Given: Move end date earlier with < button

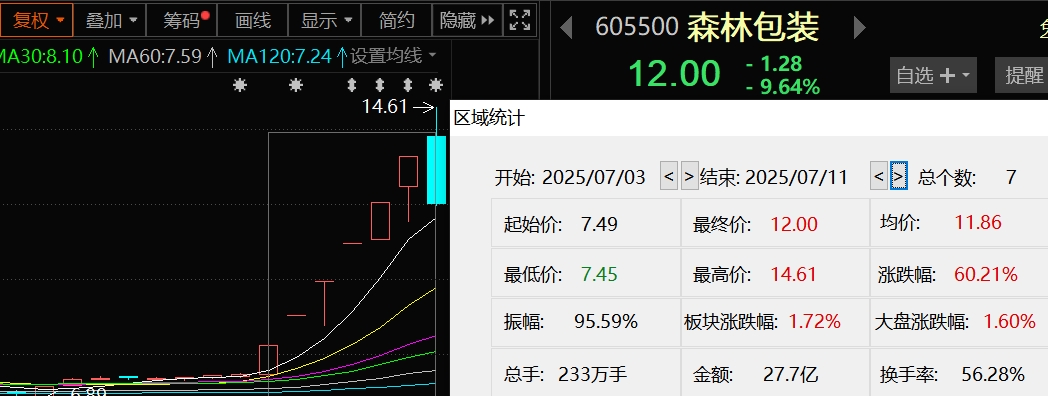Looking at the screenshot, I should pyautogui.click(x=879, y=177).
